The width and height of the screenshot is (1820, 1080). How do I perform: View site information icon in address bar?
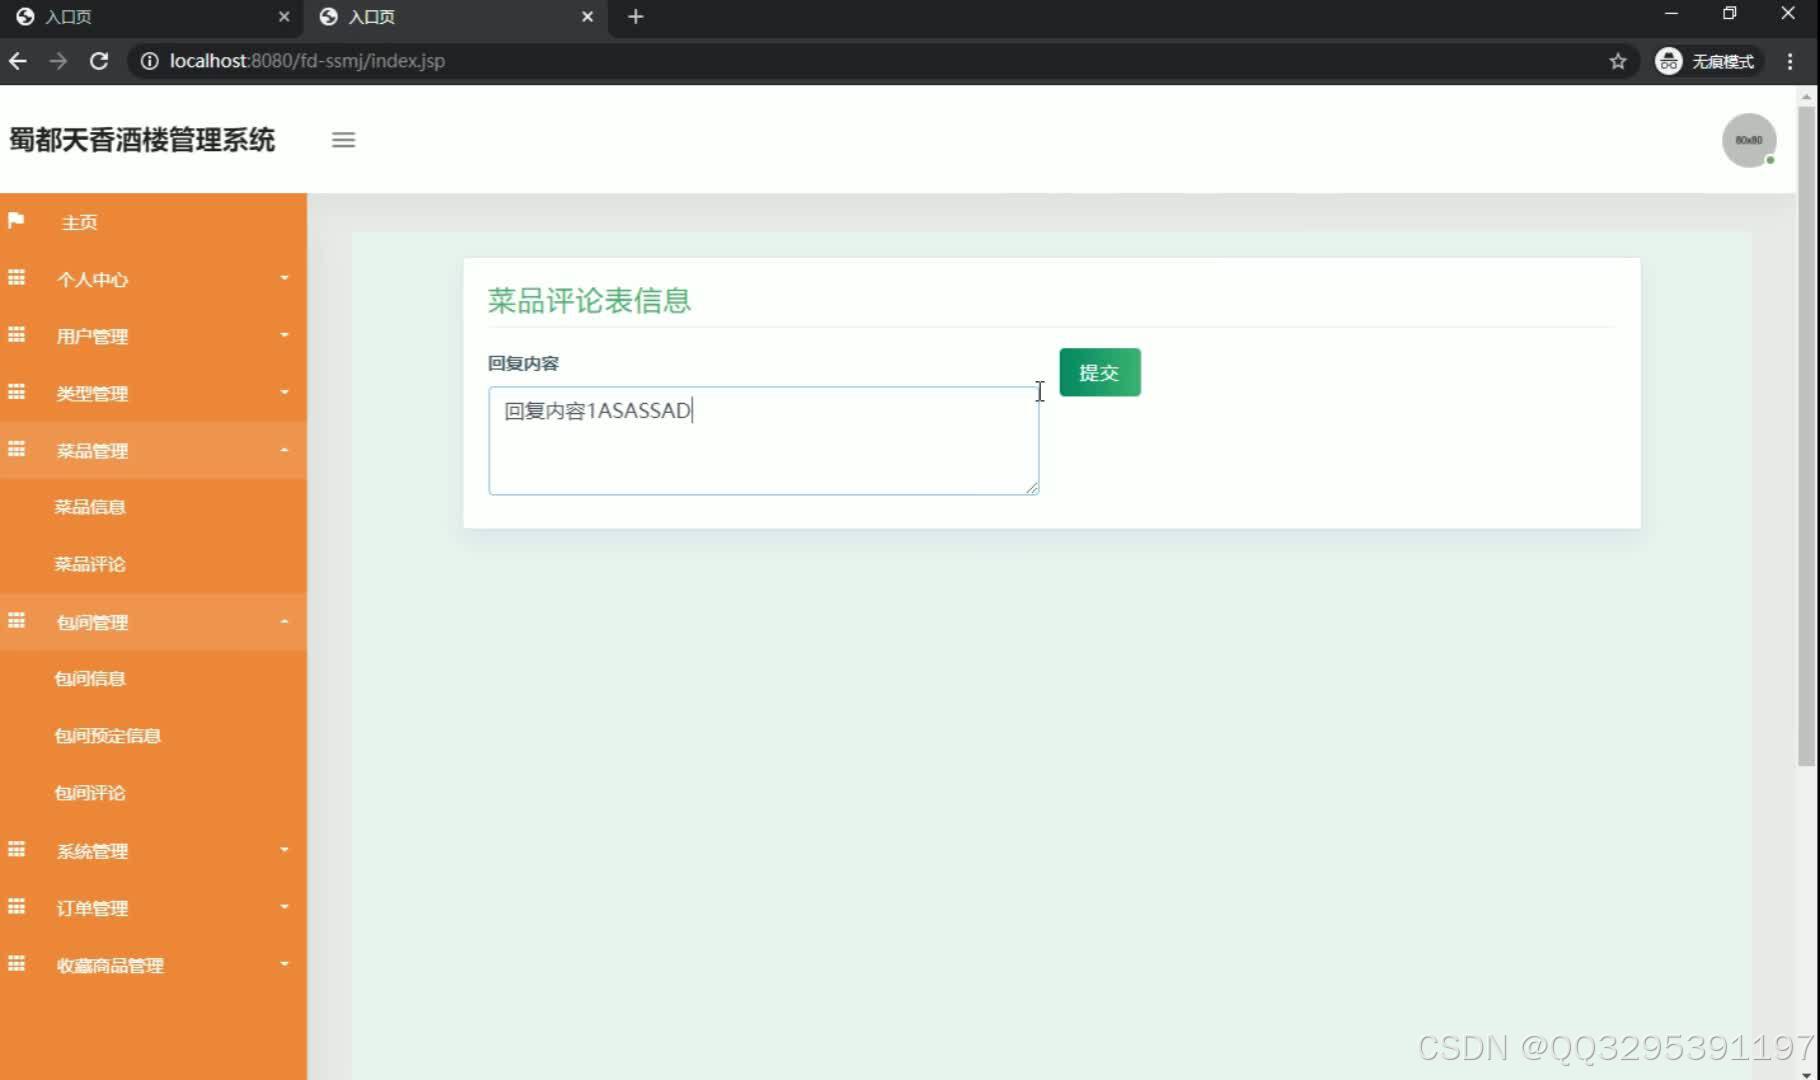tap(149, 61)
